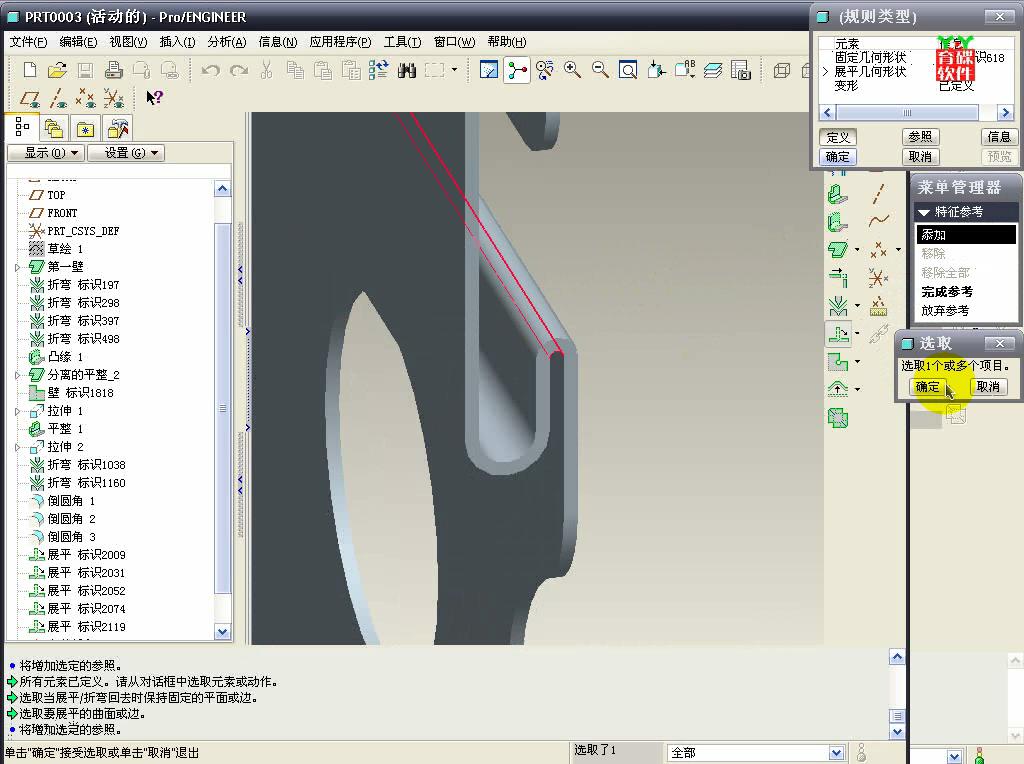Toggle coordinate system display
The height and width of the screenshot is (764, 1024).
pyautogui.click(x=114, y=98)
